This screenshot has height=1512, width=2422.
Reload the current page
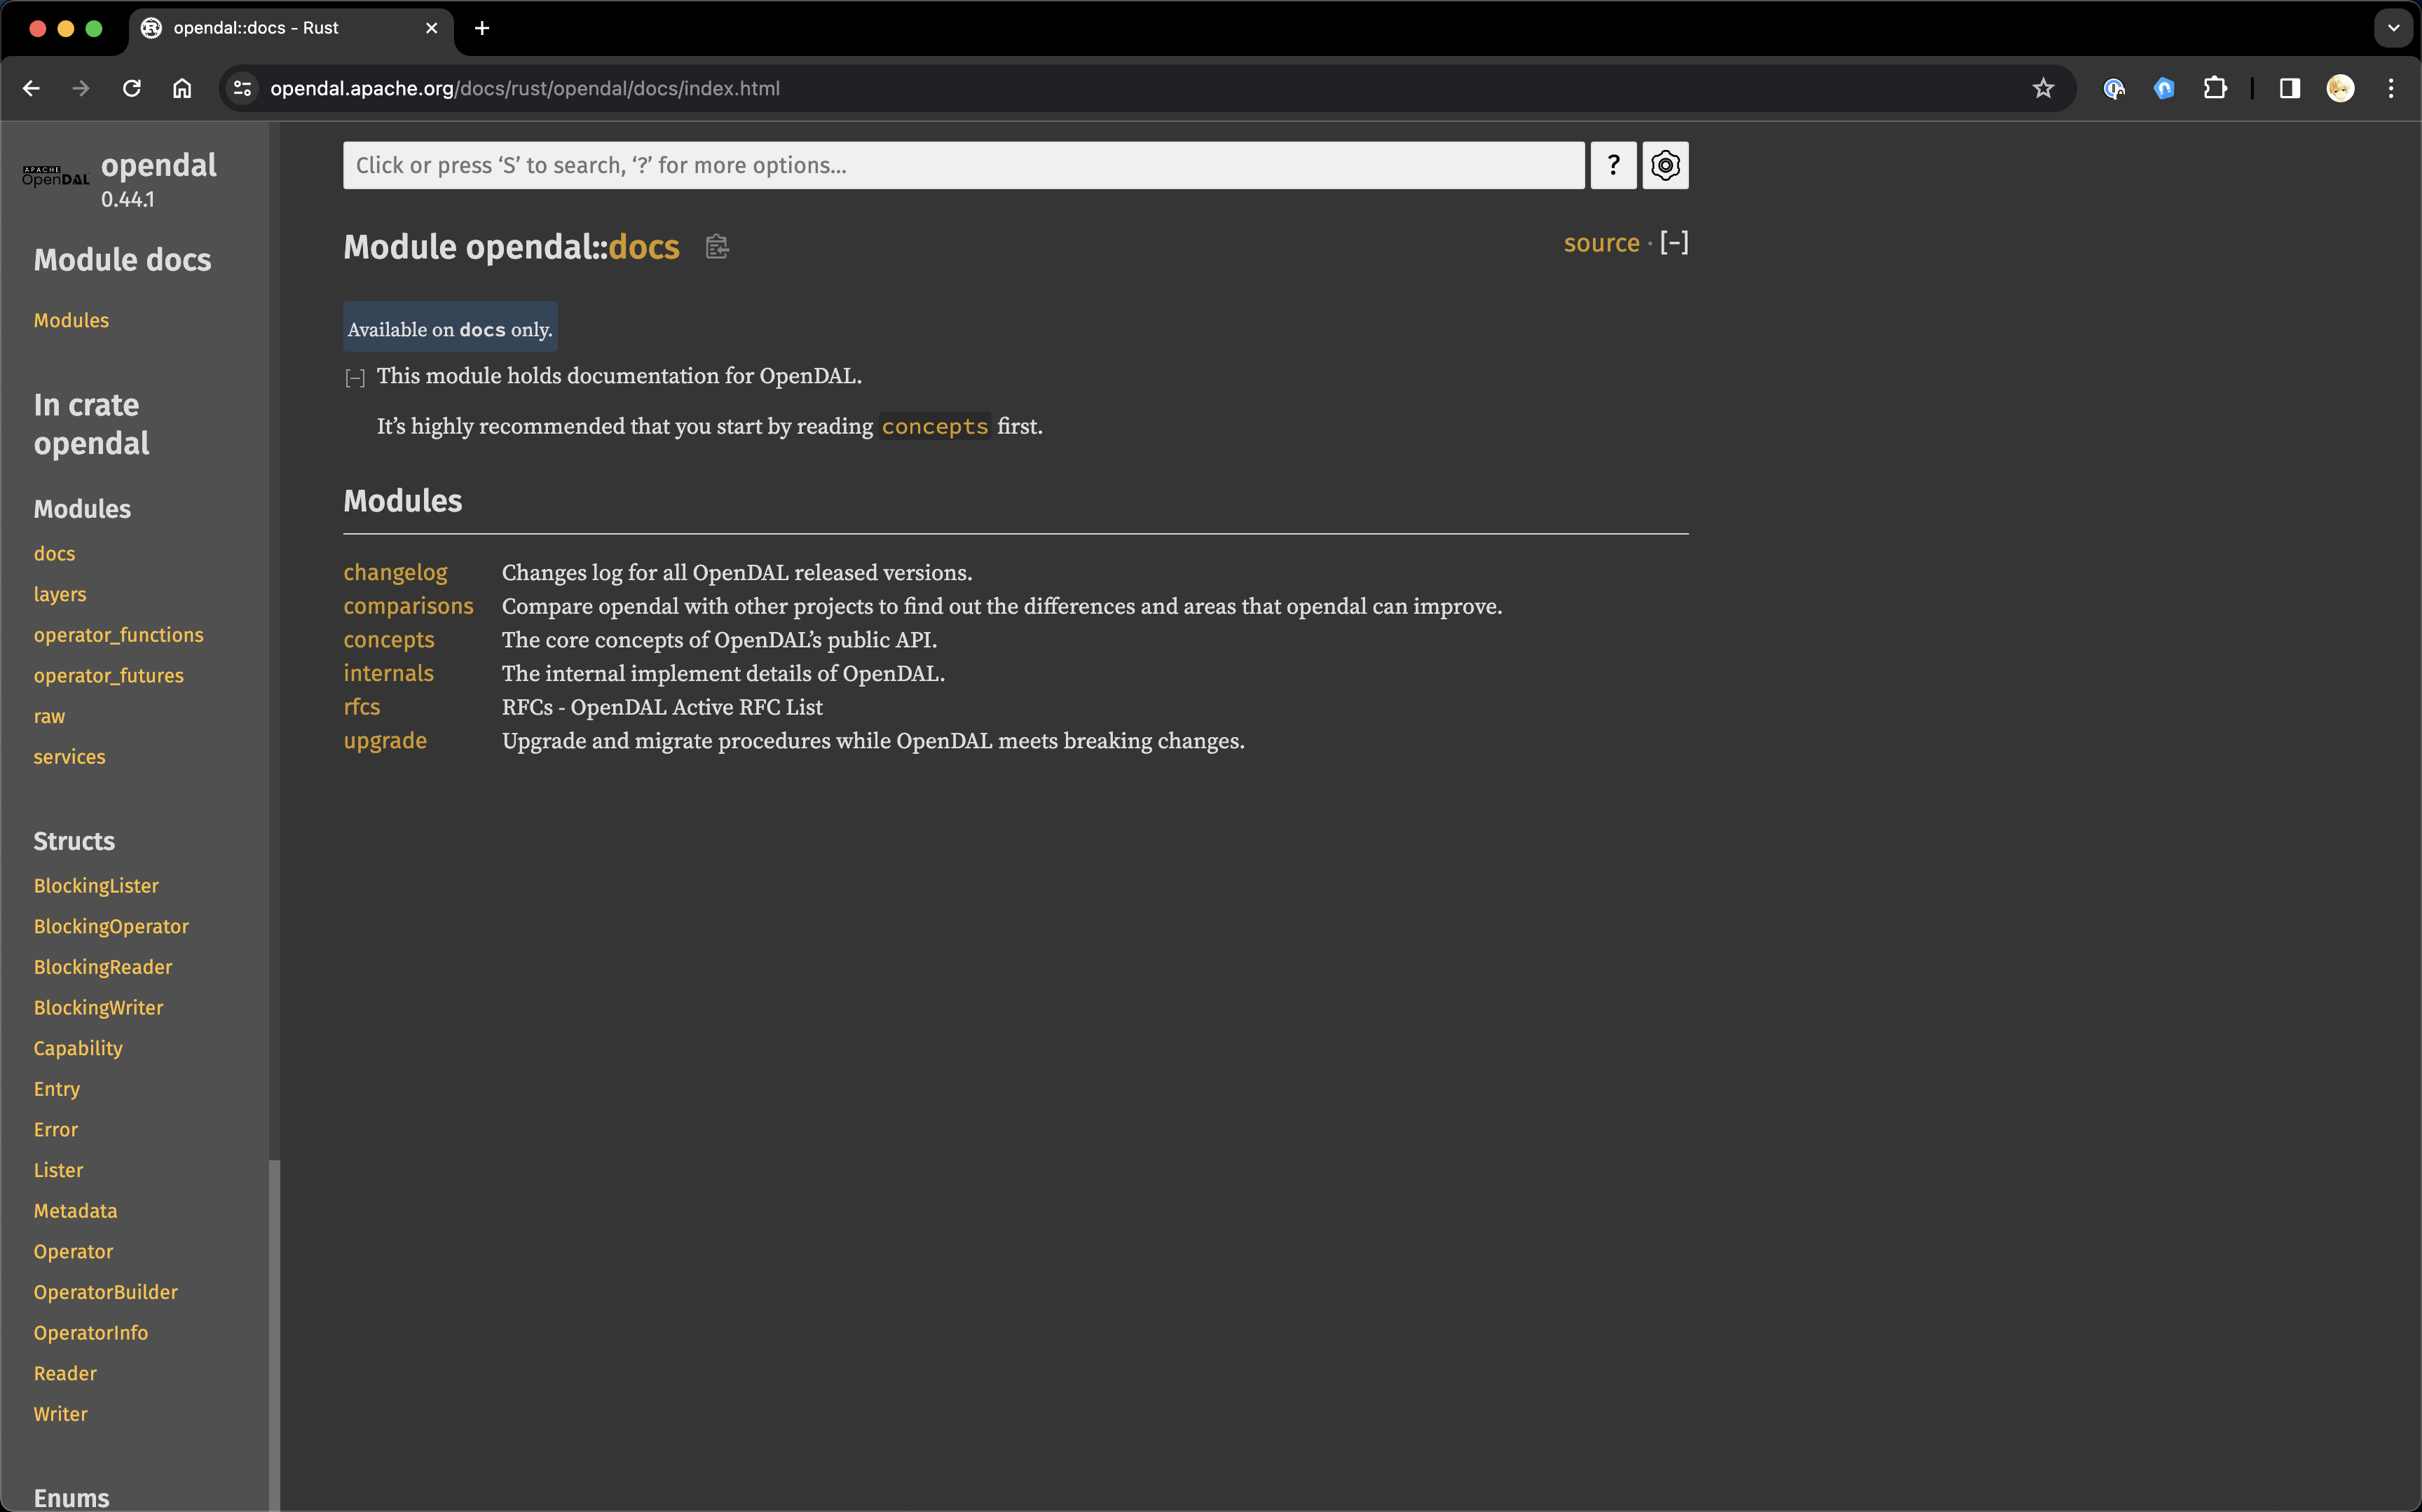(x=132, y=88)
